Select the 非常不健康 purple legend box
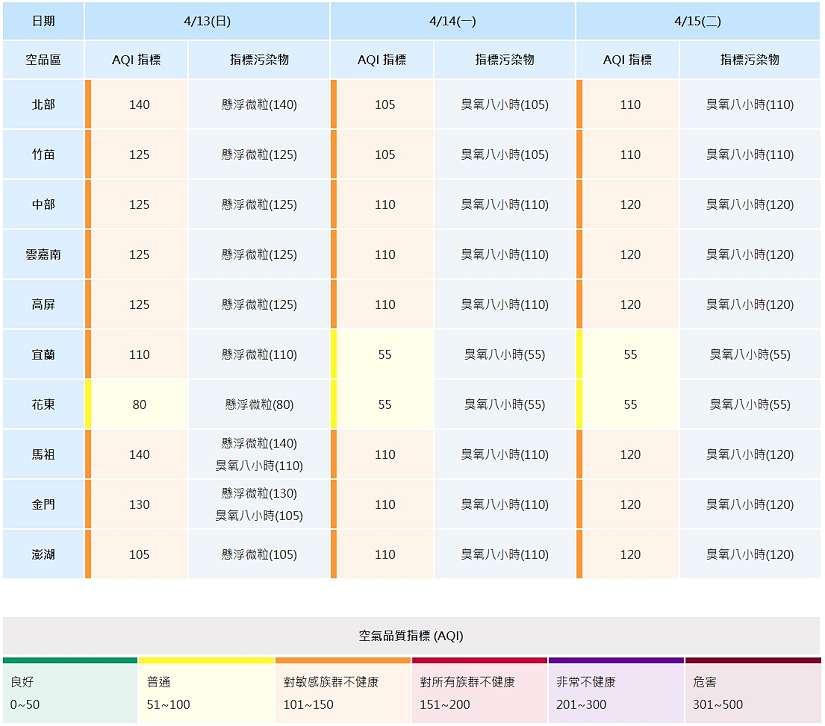The image size is (825, 726). (615, 692)
